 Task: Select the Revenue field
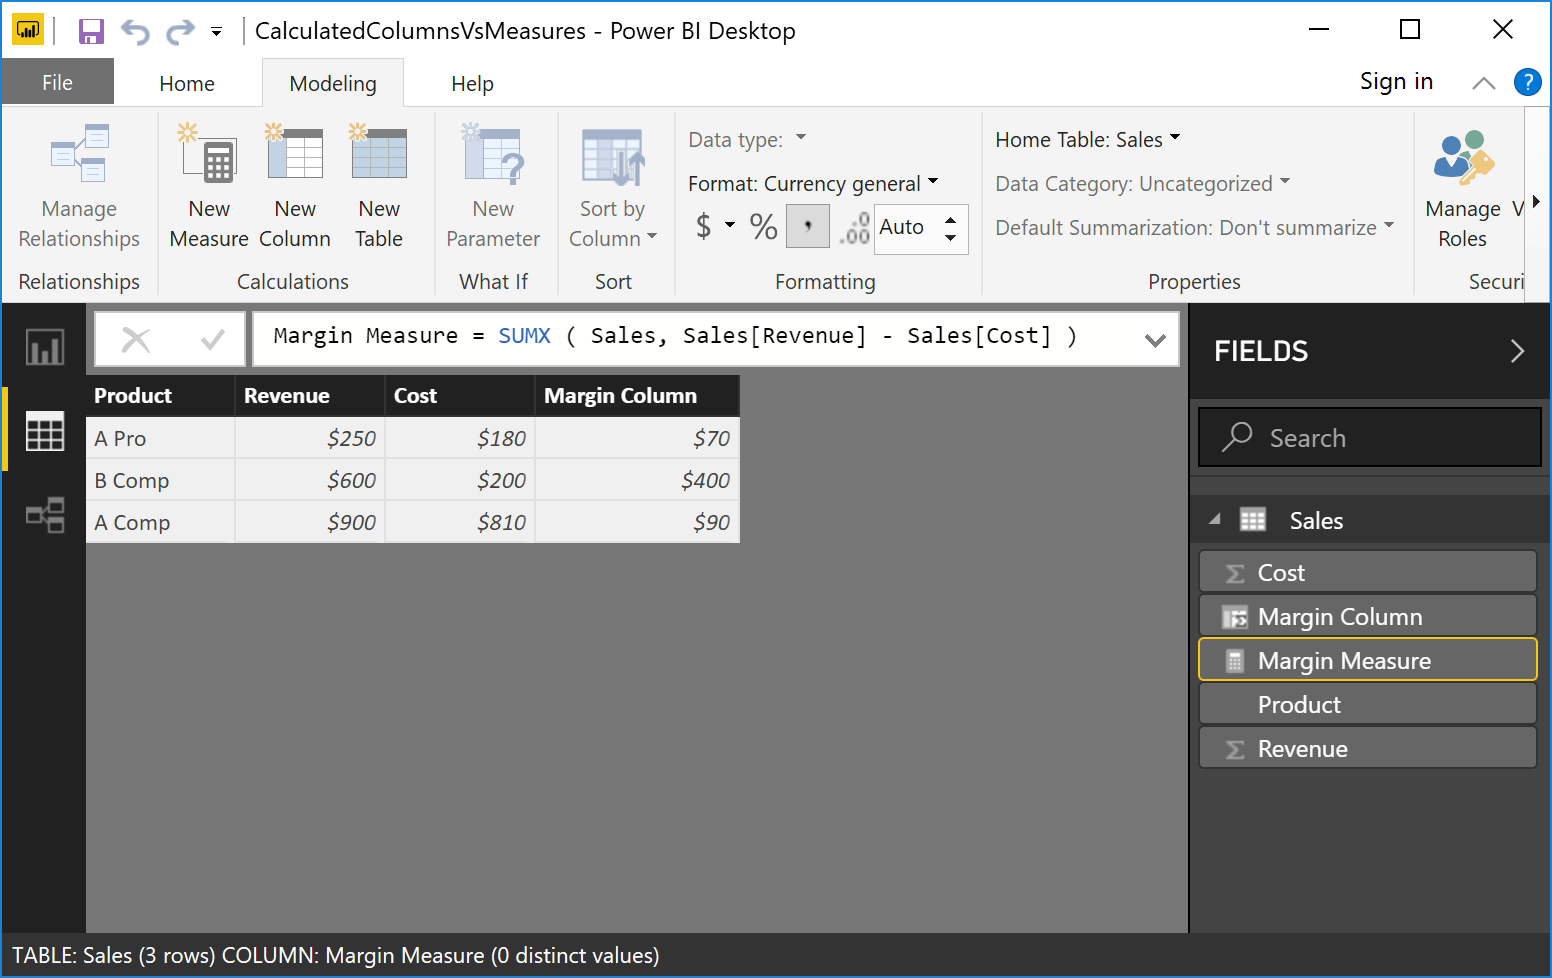[x=1367, y=748]
